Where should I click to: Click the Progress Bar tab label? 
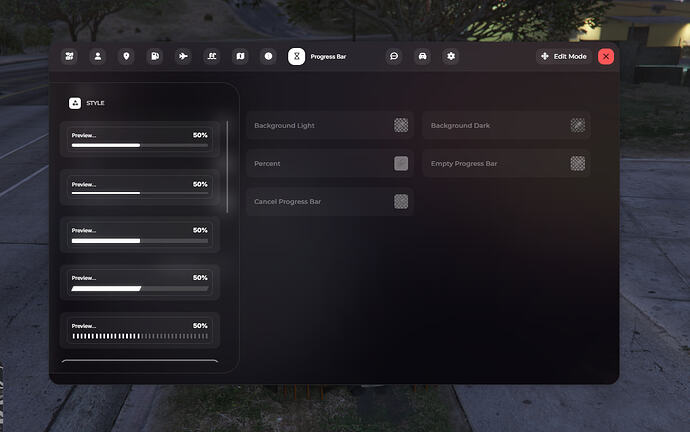[328, 57]
